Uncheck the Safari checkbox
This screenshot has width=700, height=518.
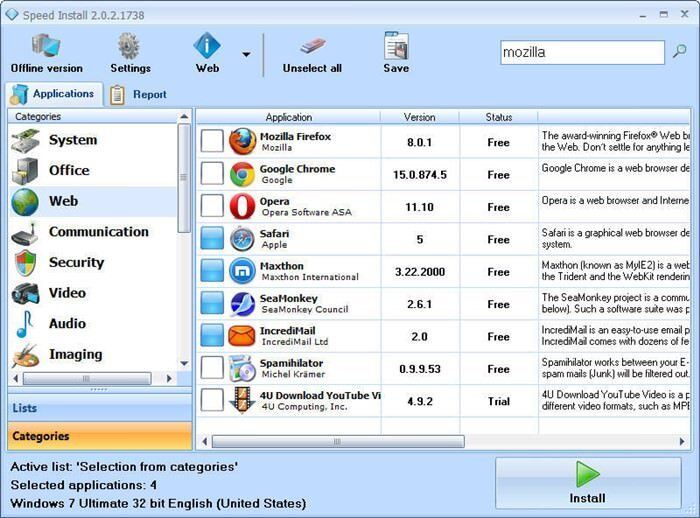[212, 239]
